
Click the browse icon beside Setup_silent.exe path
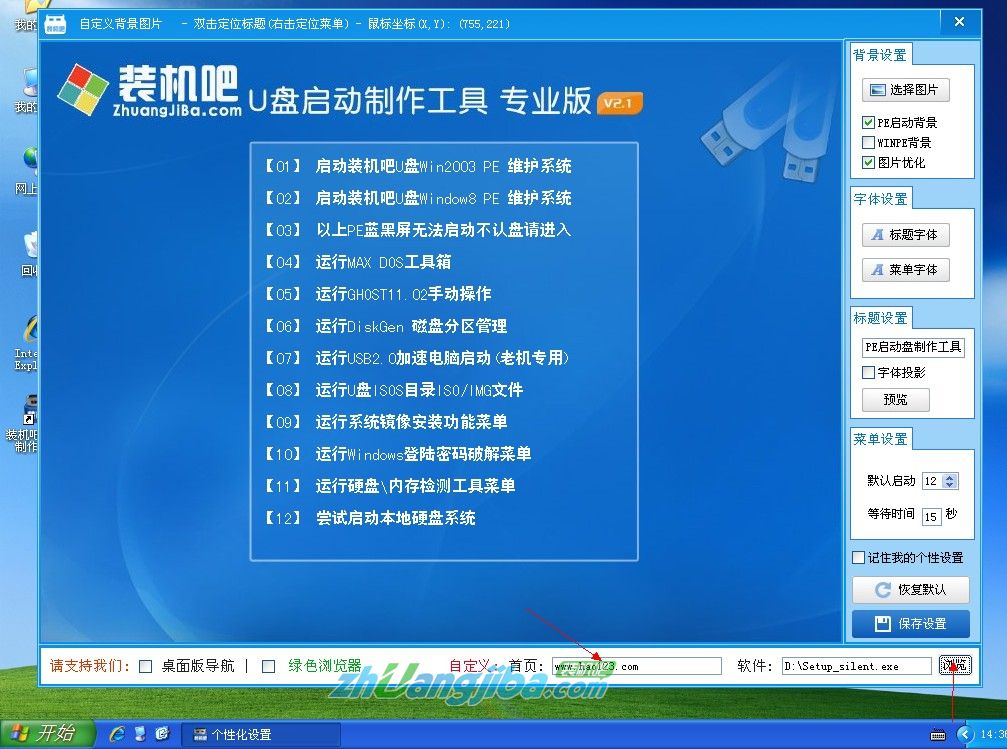tap(955, 664)
